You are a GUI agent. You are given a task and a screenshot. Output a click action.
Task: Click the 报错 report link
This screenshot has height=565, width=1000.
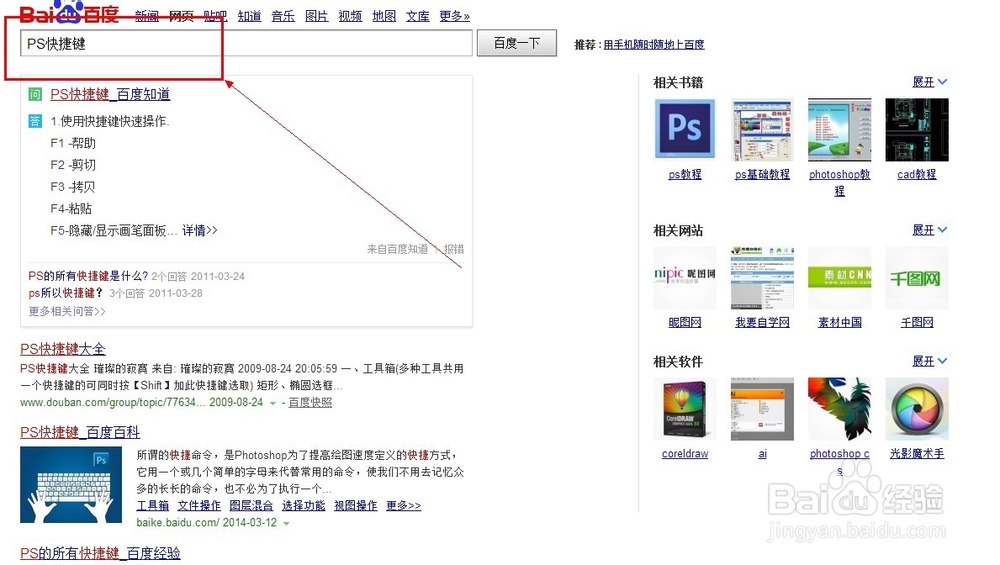pyautogui.click(x=453, y=249)
